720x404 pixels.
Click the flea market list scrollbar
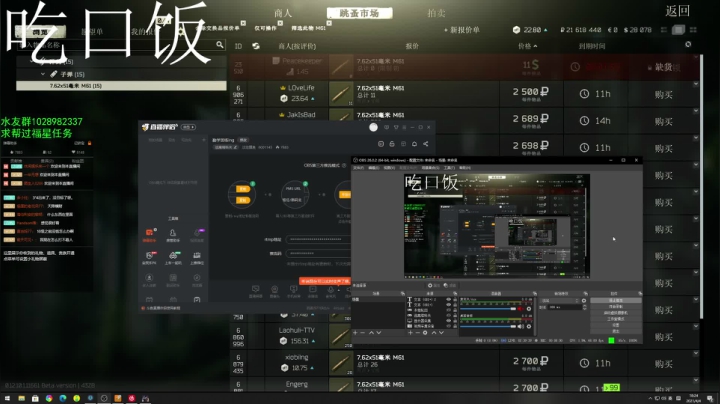pos(701,187)
